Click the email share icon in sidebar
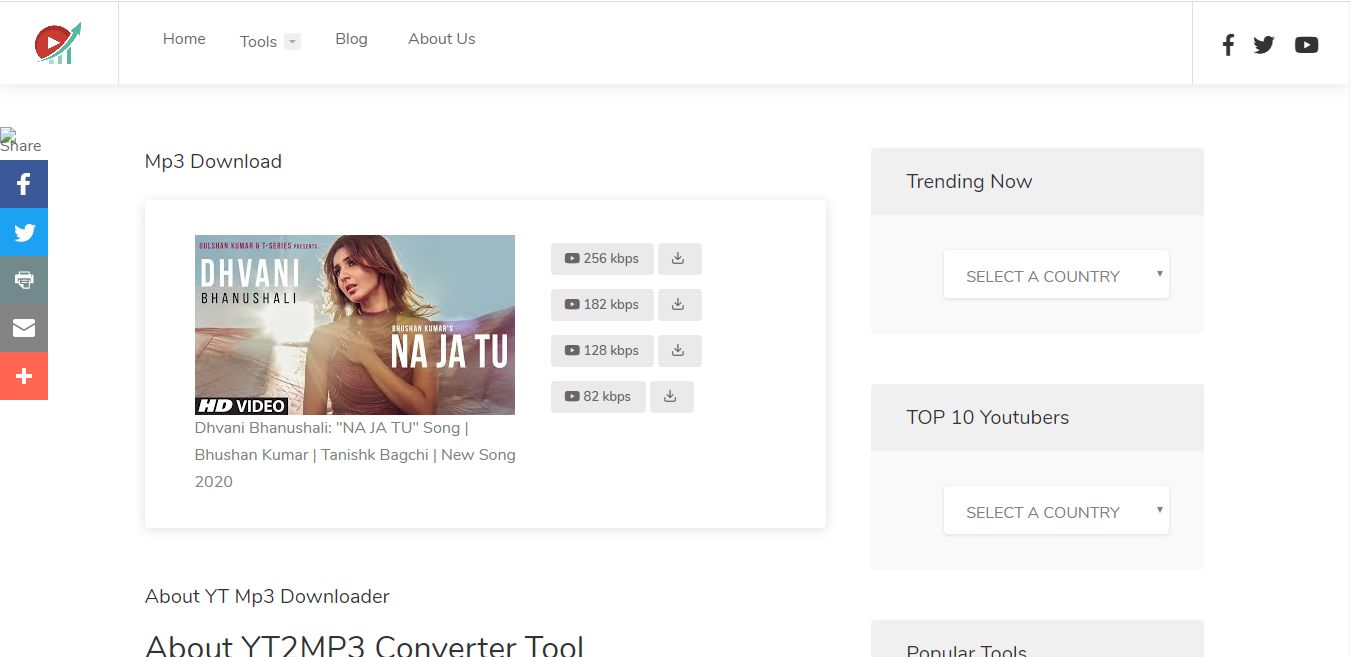1350x657 pixels. coord(24,328)
